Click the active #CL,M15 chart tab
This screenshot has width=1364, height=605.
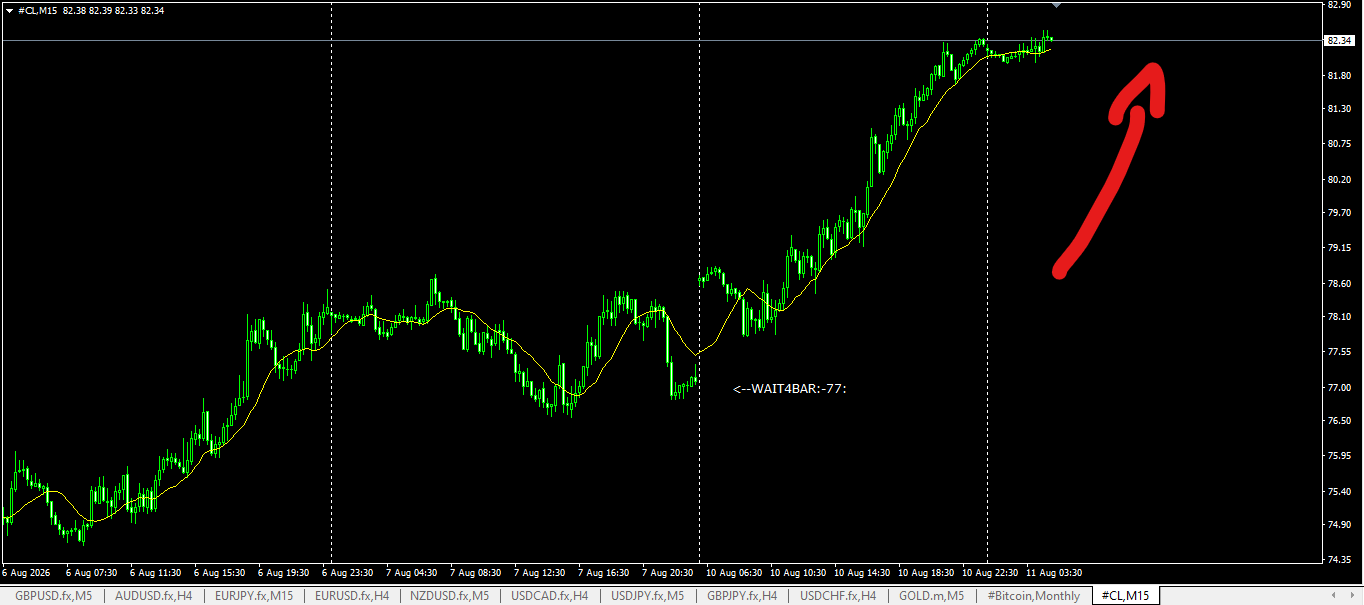(1125, 596)
